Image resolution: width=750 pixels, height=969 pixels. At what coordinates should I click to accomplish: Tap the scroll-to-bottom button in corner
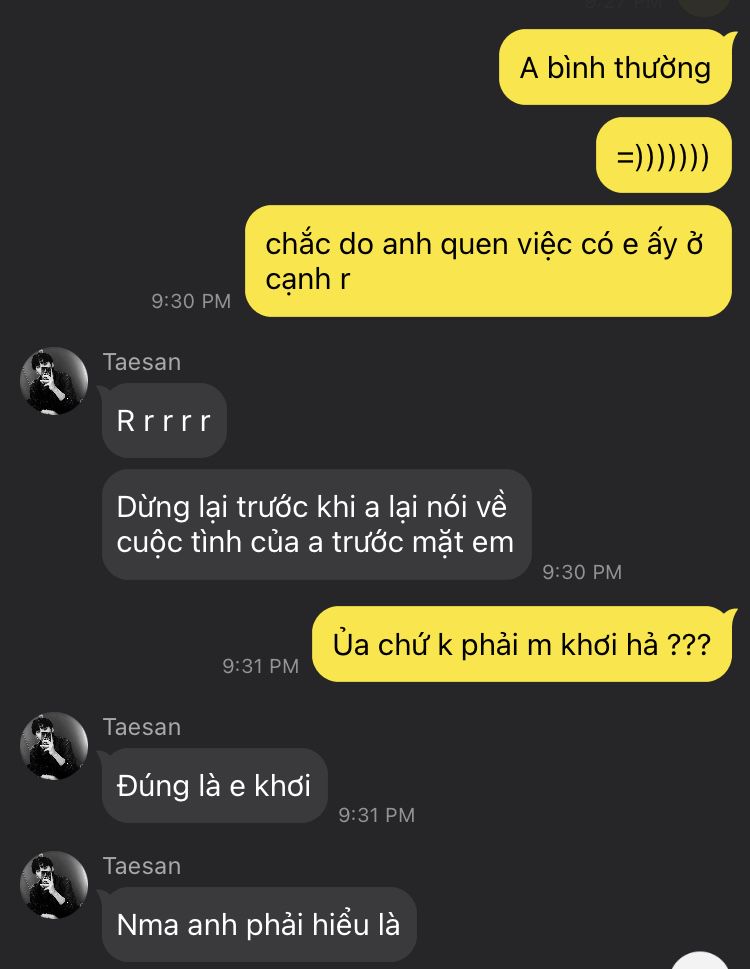pyautogui.click(x=699, y=962)
